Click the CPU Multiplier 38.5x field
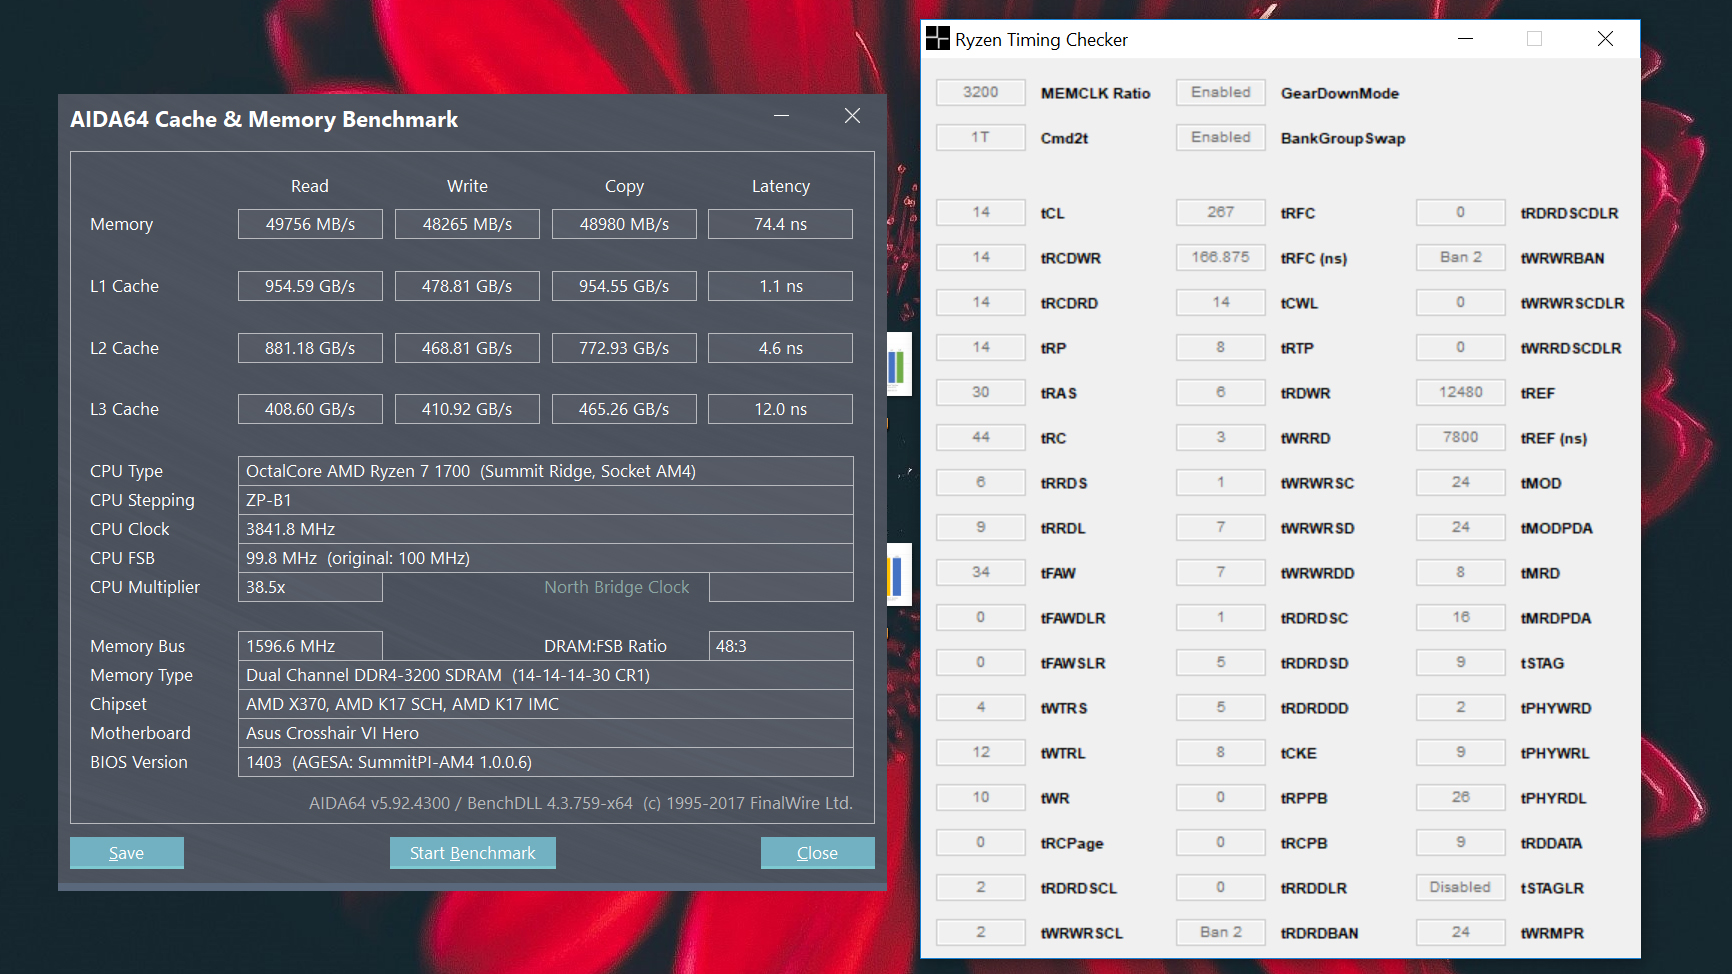The image size is (1732, 974). [x=310, y=587]
